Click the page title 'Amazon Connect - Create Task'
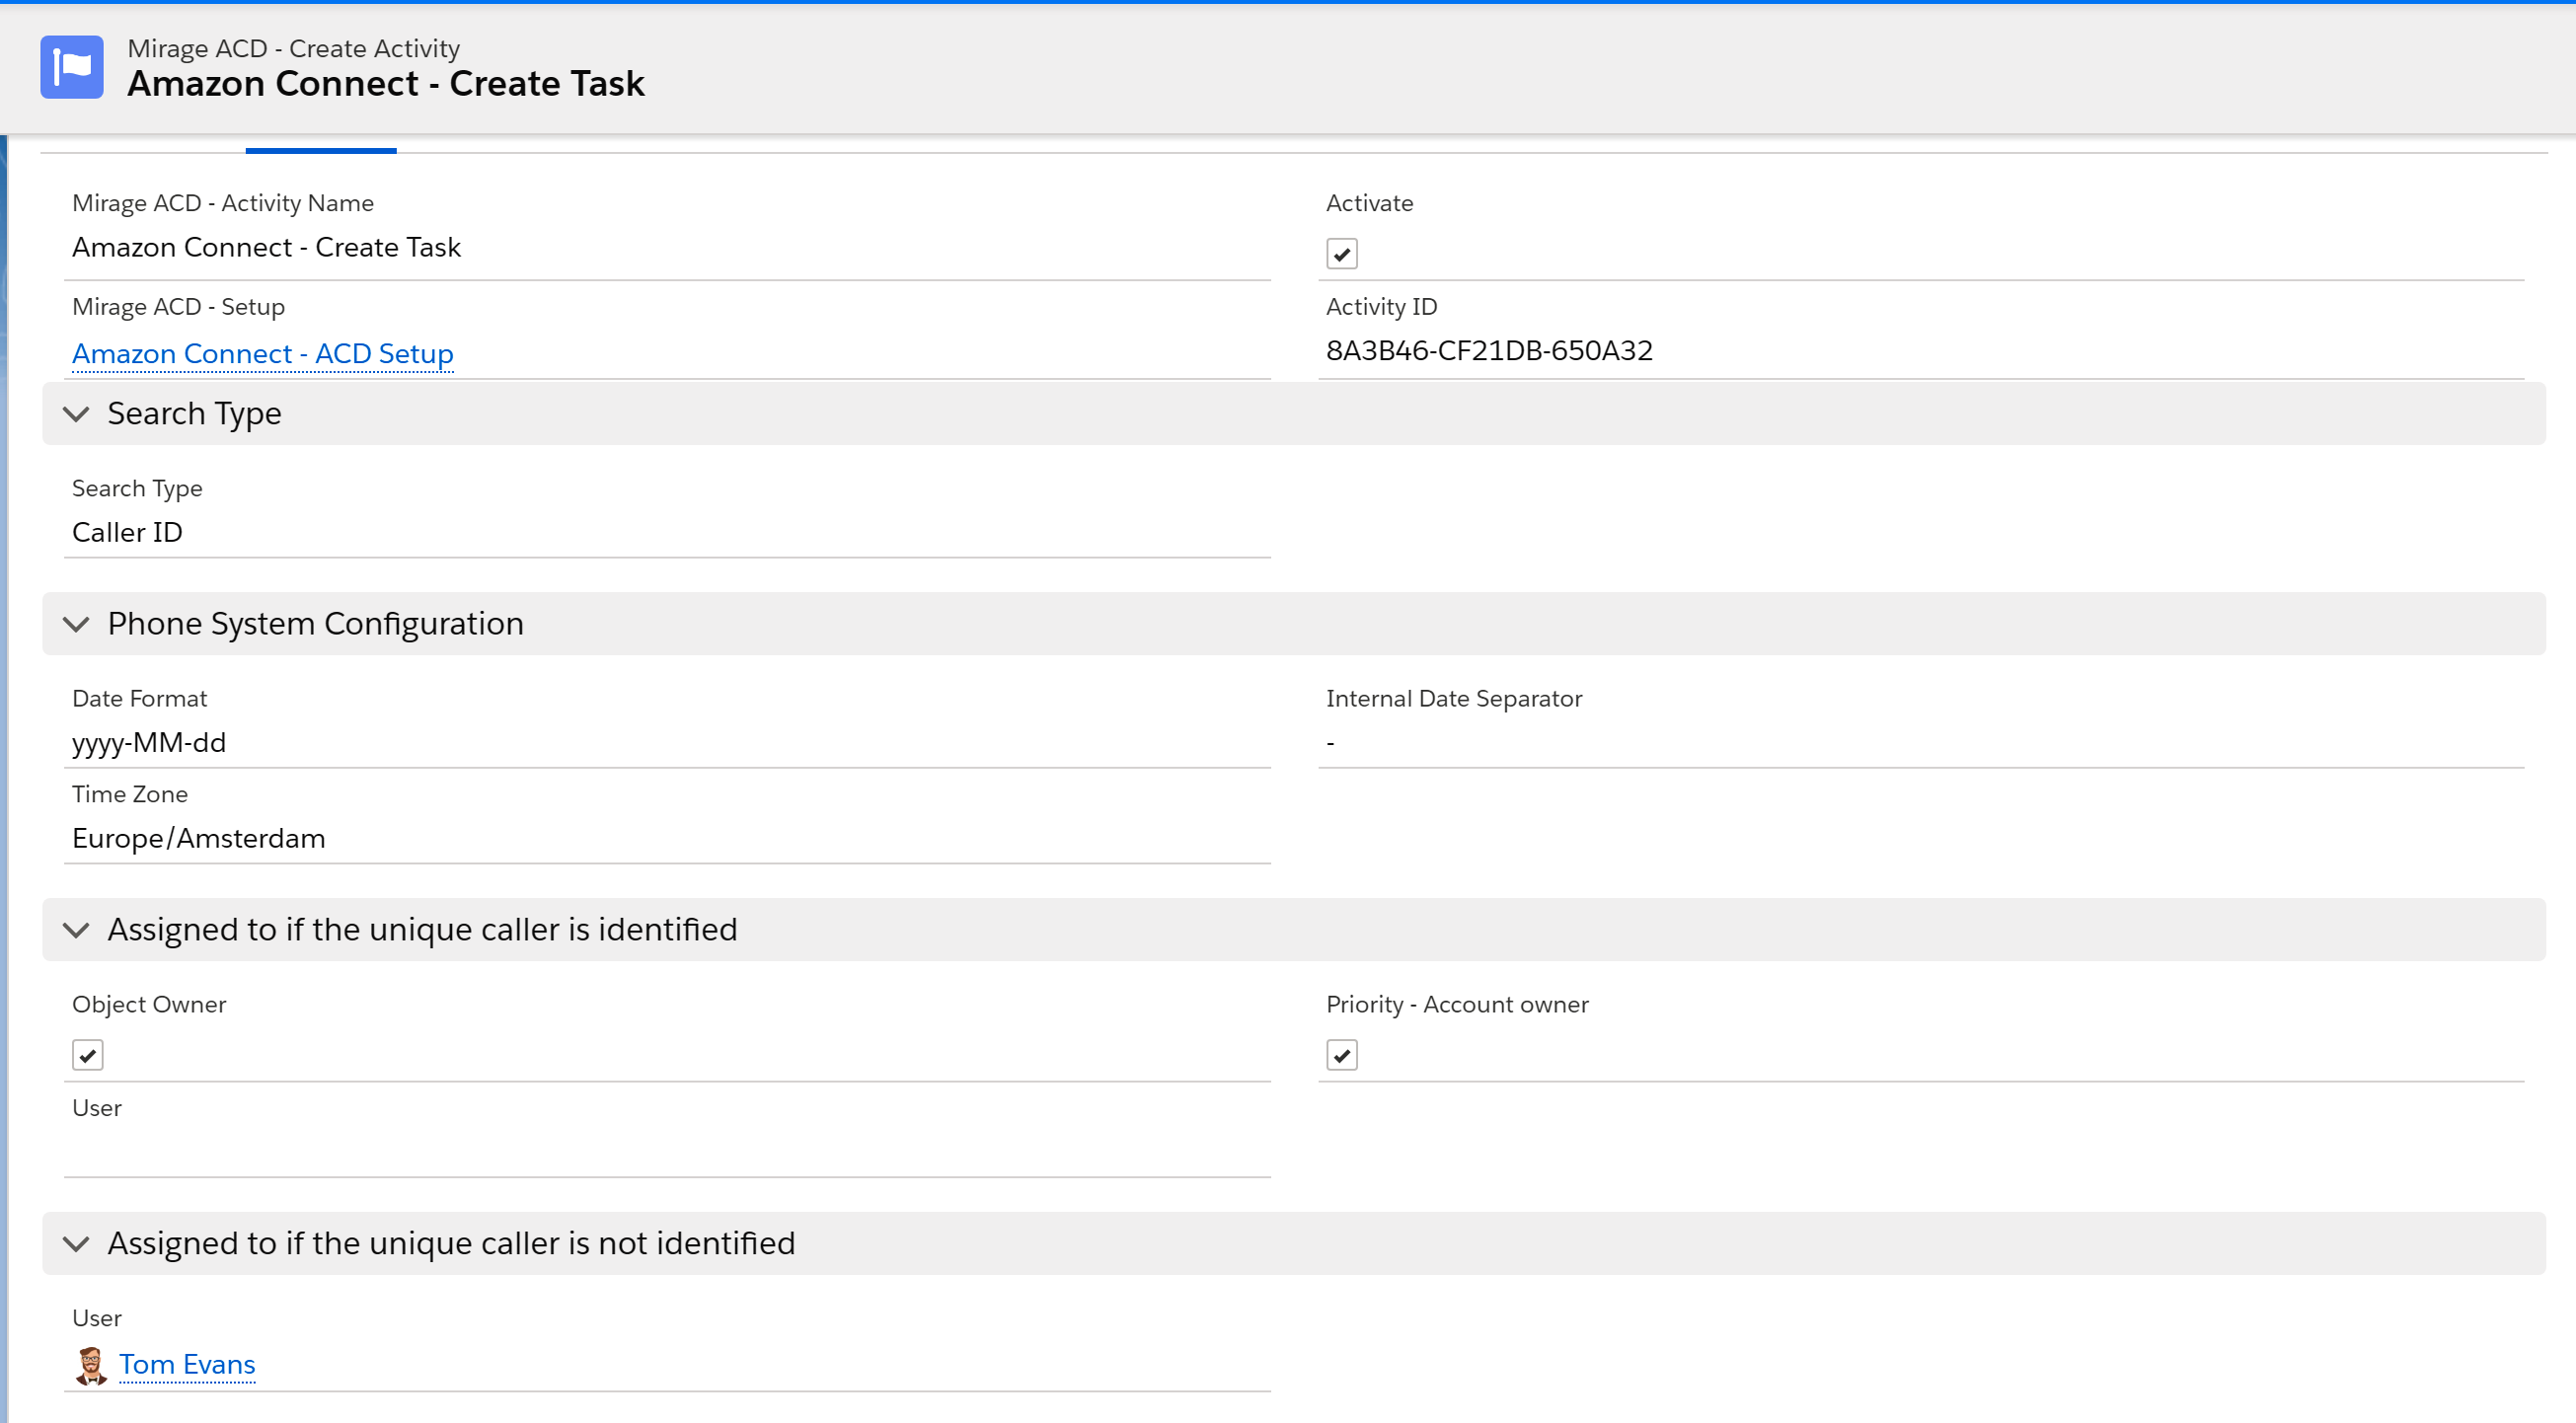2576x1423 pixels. [386, 84]
